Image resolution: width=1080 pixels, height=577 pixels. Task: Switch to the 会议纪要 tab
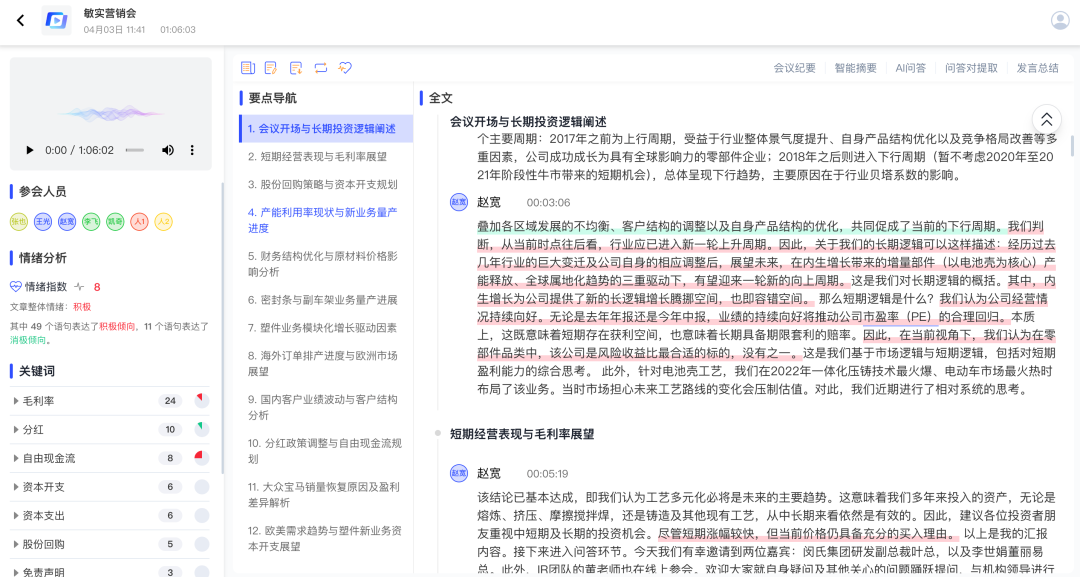pyautogui.click(x=794, y=68)
